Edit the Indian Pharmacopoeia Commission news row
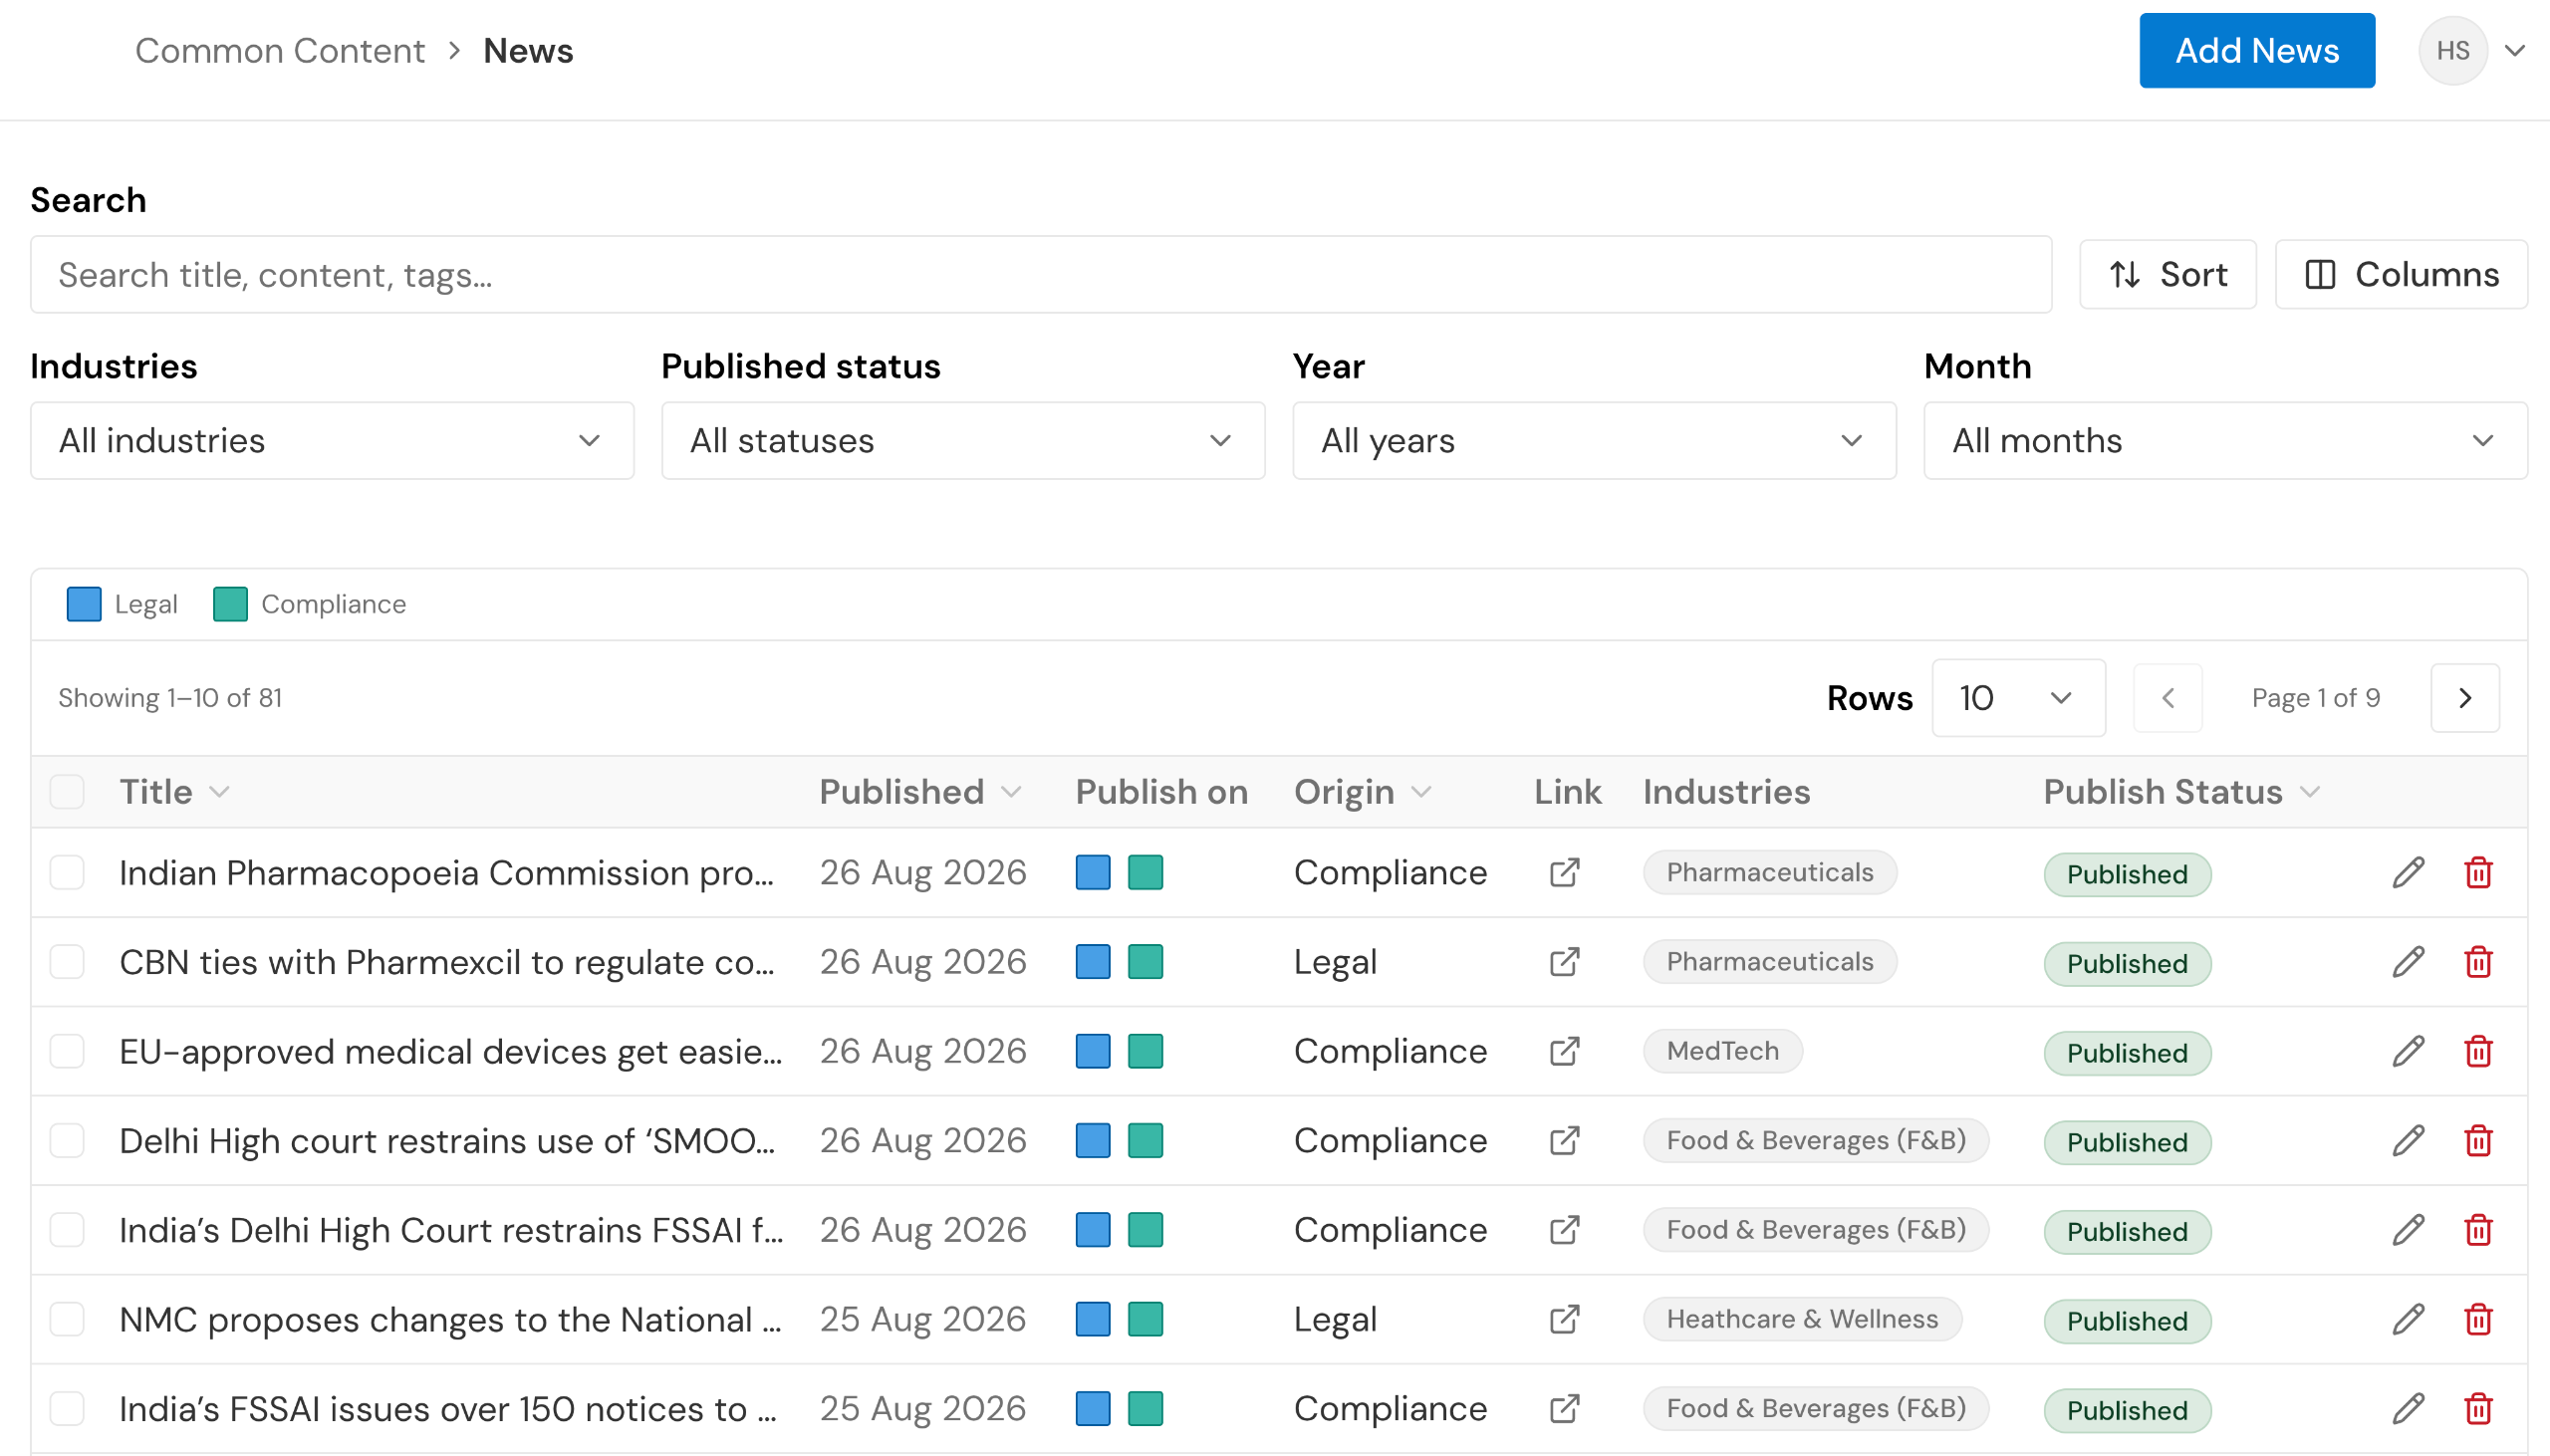 pos(2408,872)
